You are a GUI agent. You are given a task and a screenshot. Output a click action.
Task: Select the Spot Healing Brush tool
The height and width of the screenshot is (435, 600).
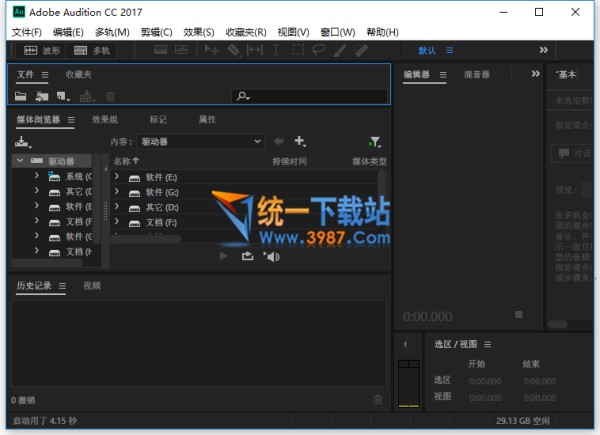pos(361,50)
